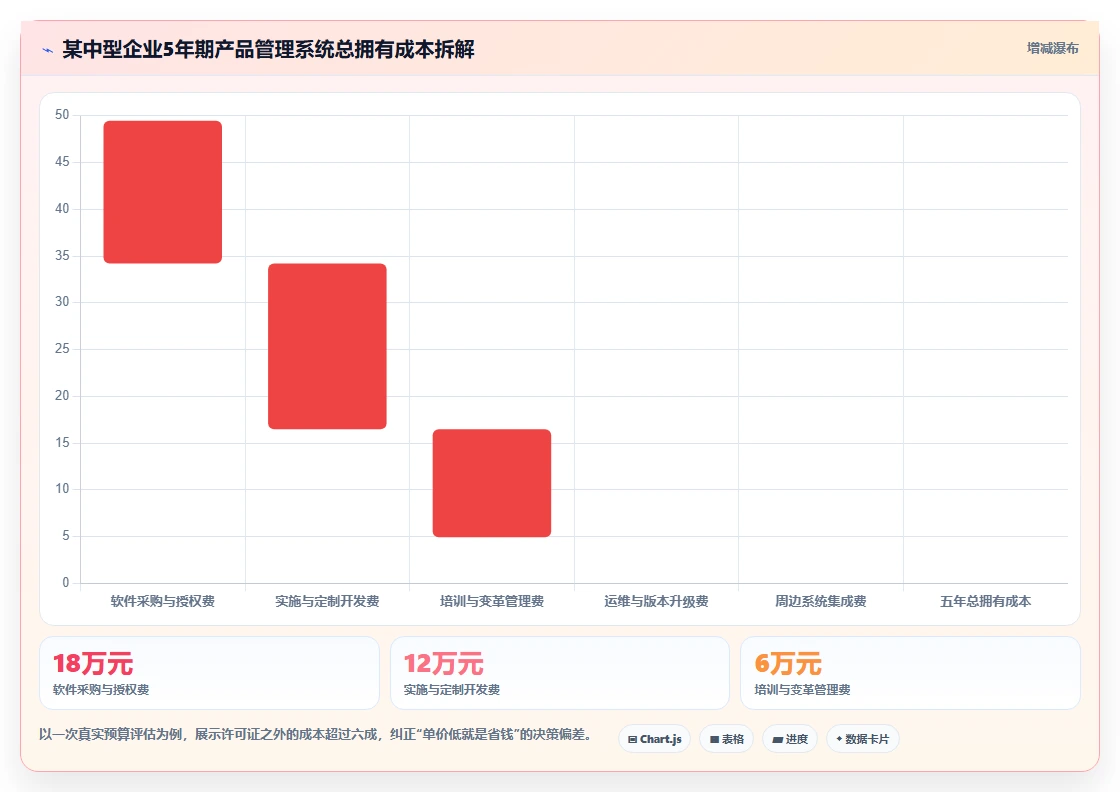Click x-axis label 培训与变革管理费
The width and height of the screenshot is (1120, 792).
(492, 601)
